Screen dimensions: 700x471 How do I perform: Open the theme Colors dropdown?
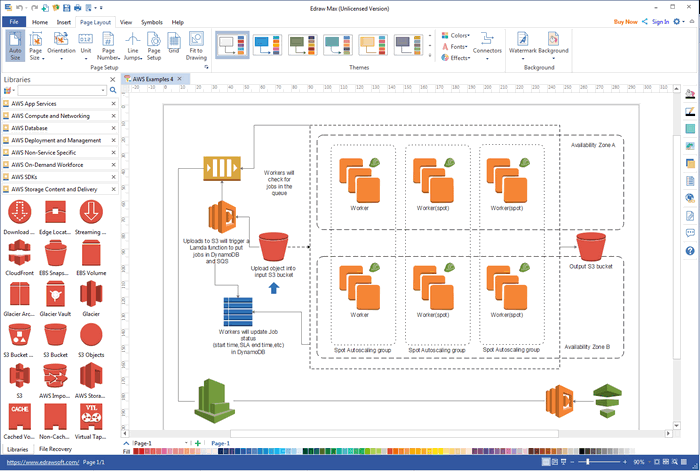tap(456, 35)
